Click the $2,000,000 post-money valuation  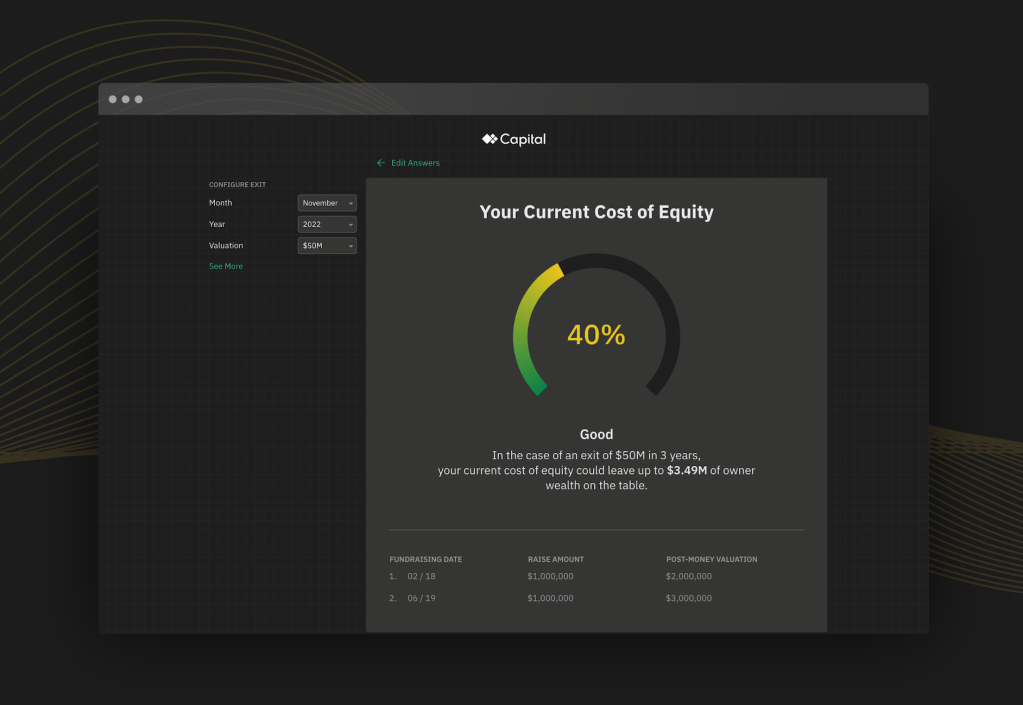tap(689, 577)
